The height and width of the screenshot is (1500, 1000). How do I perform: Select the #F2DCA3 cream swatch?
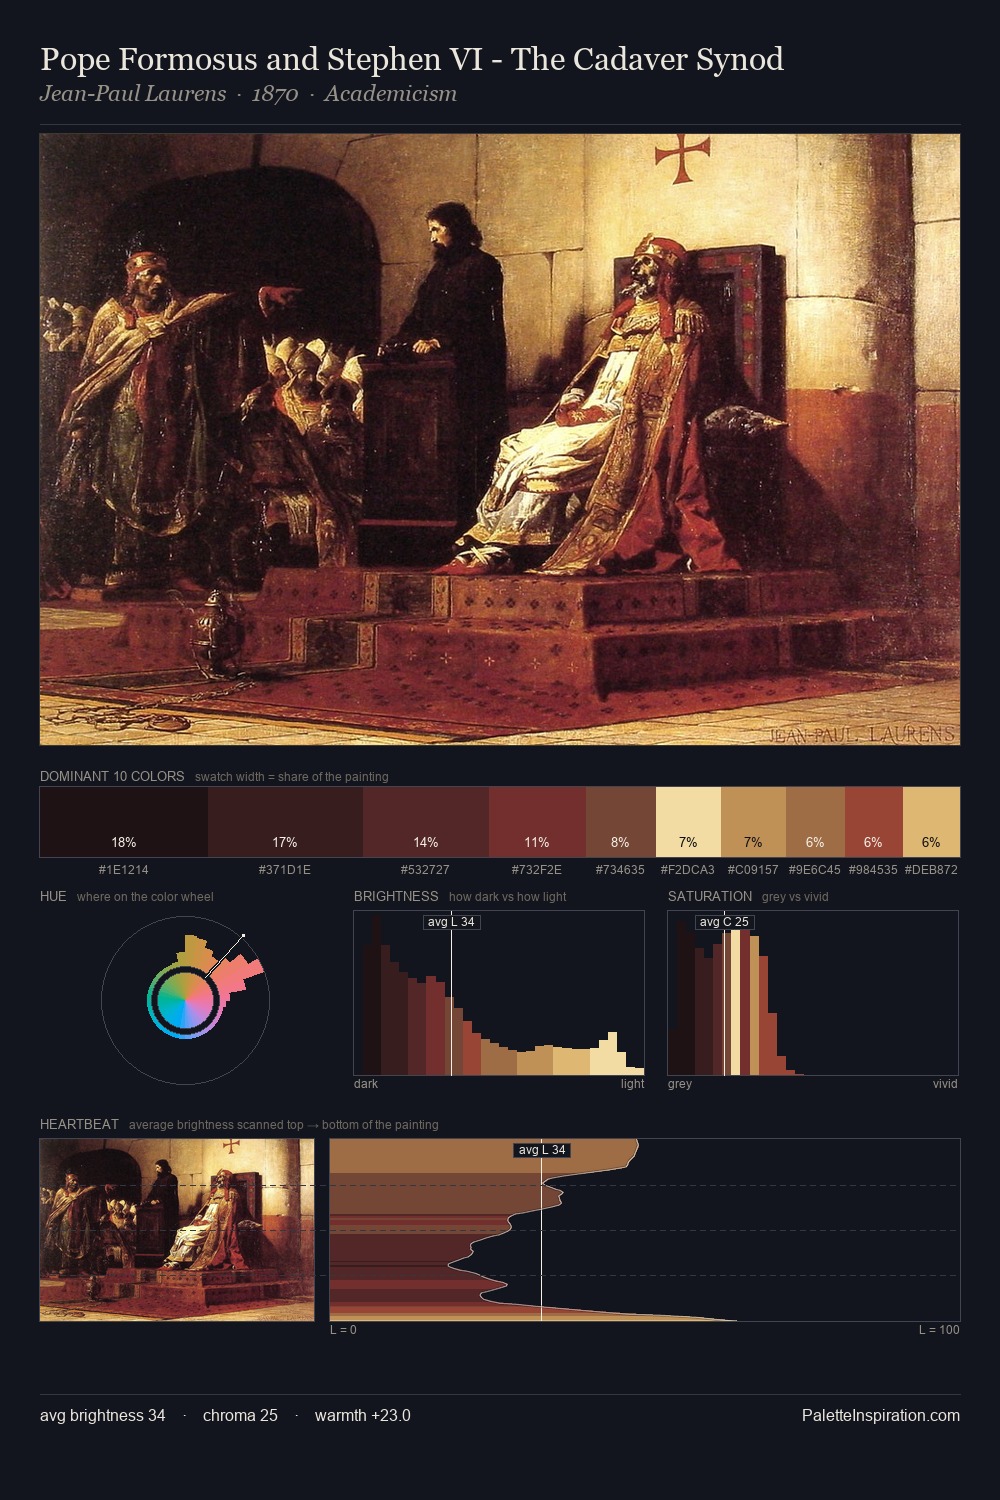[688, 822]
